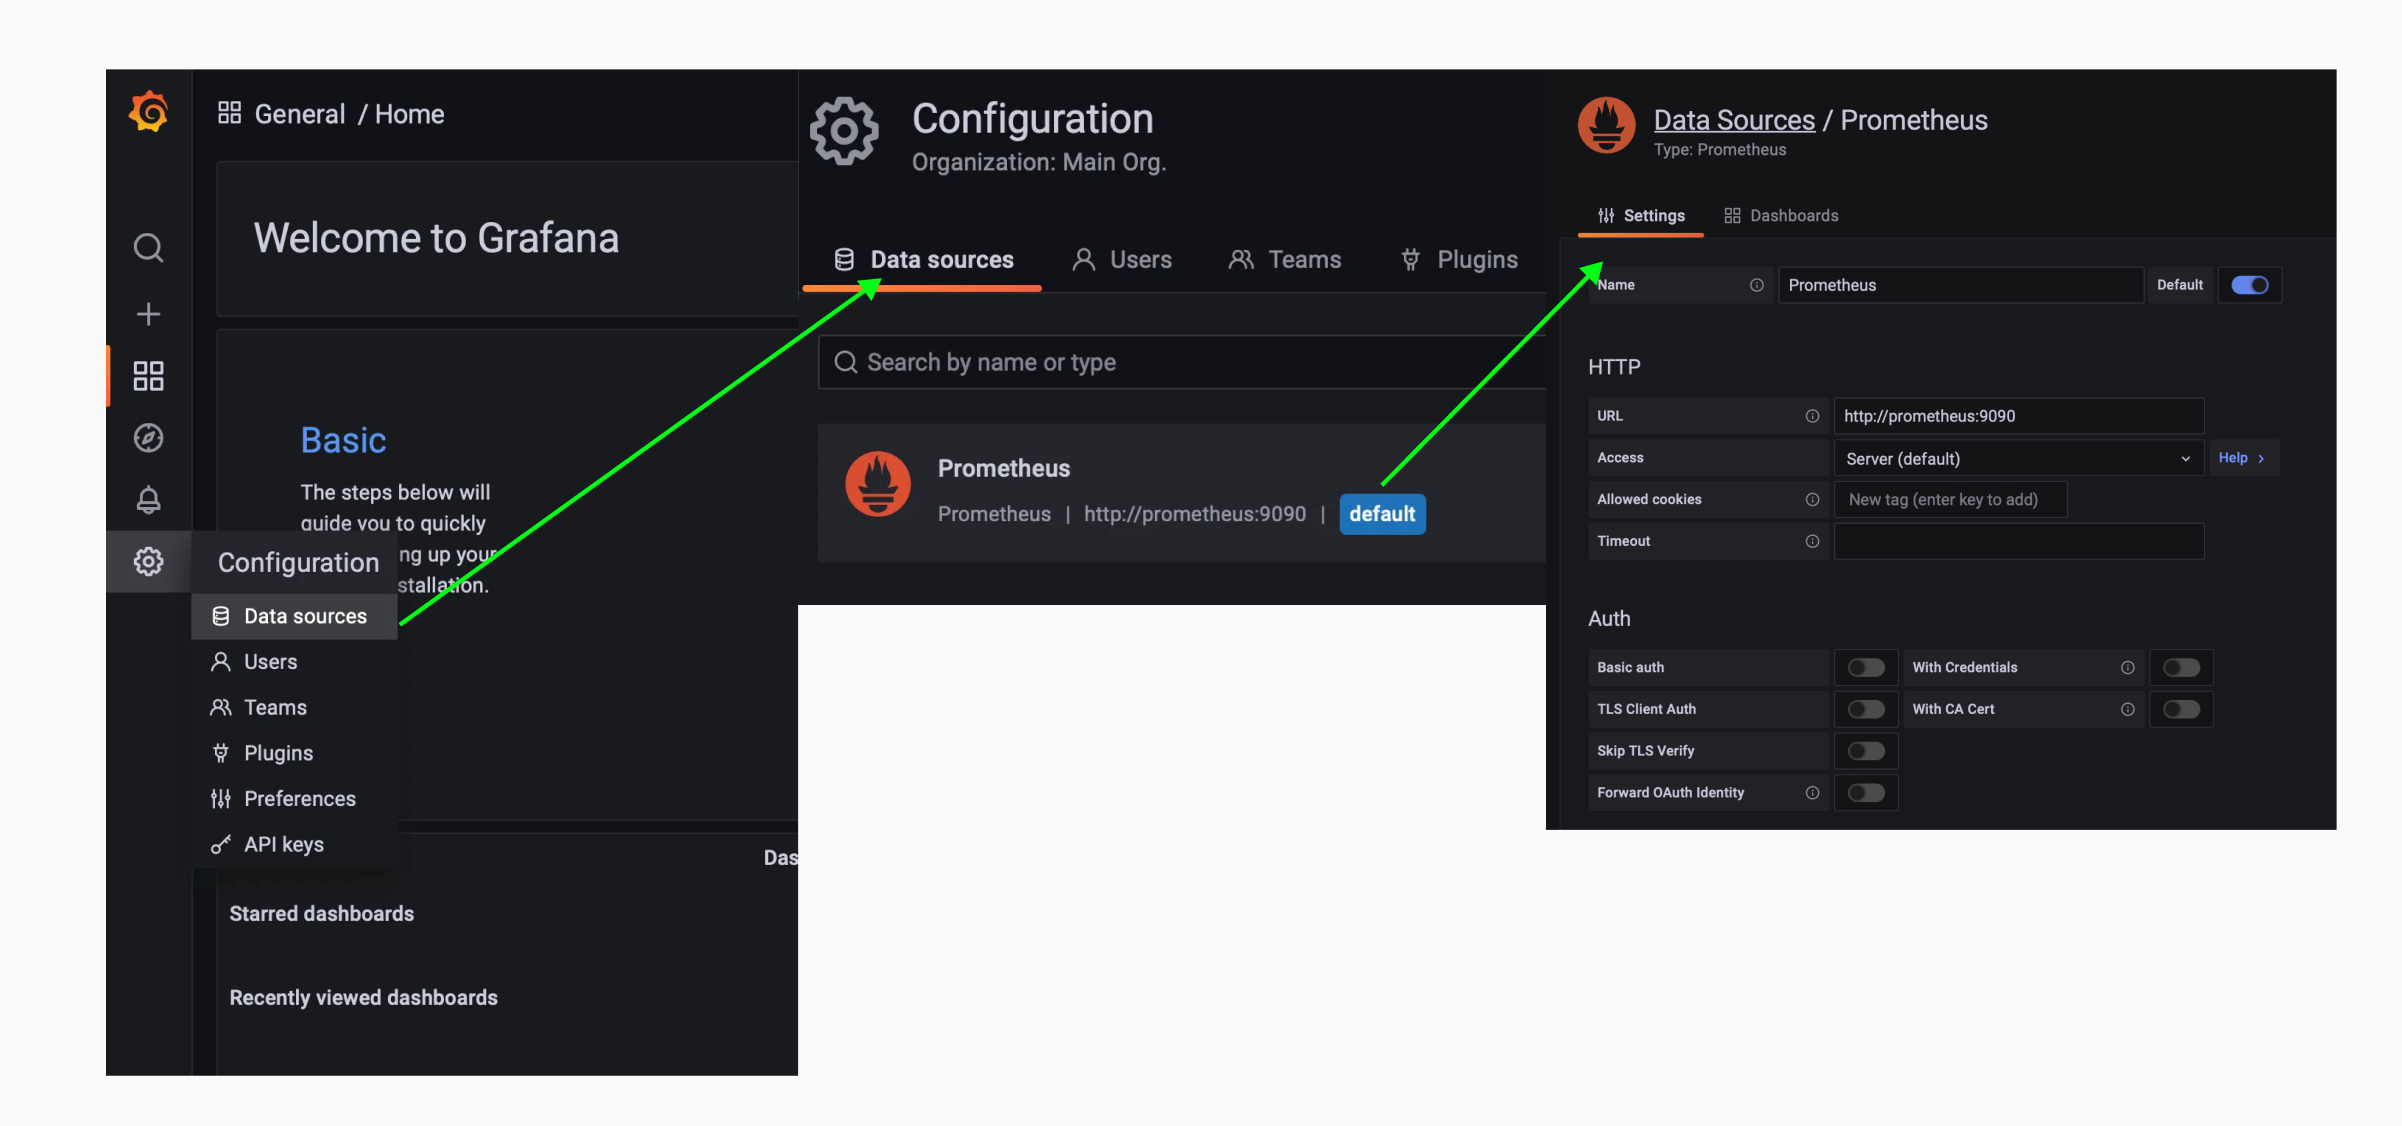Disable the Default data source toggle

pyautogui.click(x=2249, y=284)
